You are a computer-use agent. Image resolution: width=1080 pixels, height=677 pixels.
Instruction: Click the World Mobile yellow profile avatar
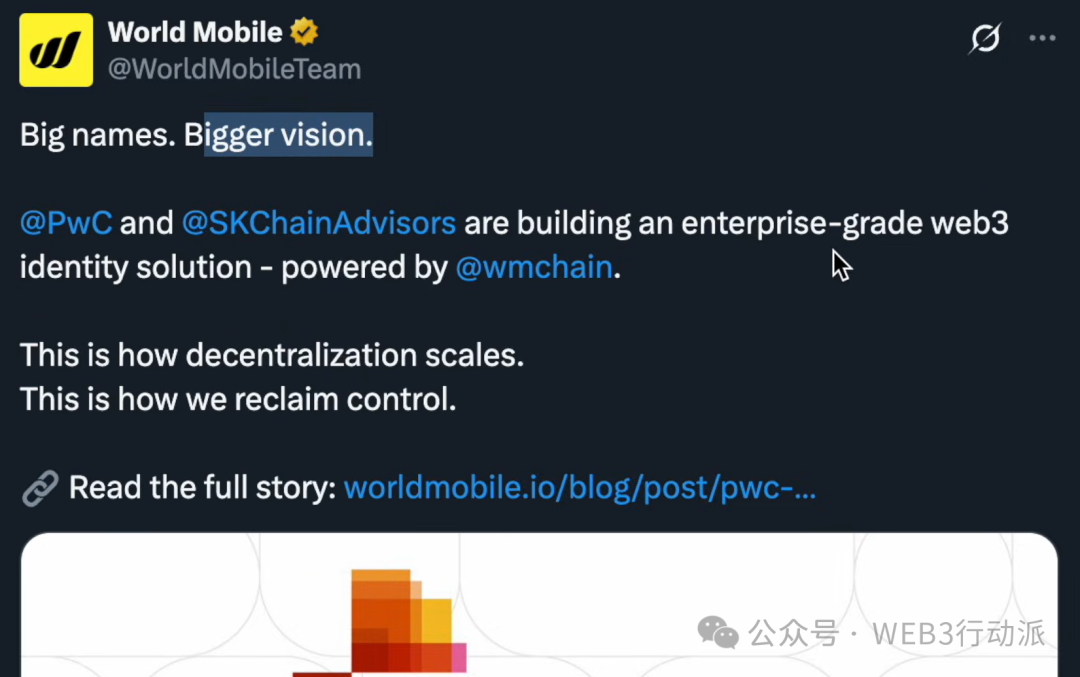coord(56,50)
